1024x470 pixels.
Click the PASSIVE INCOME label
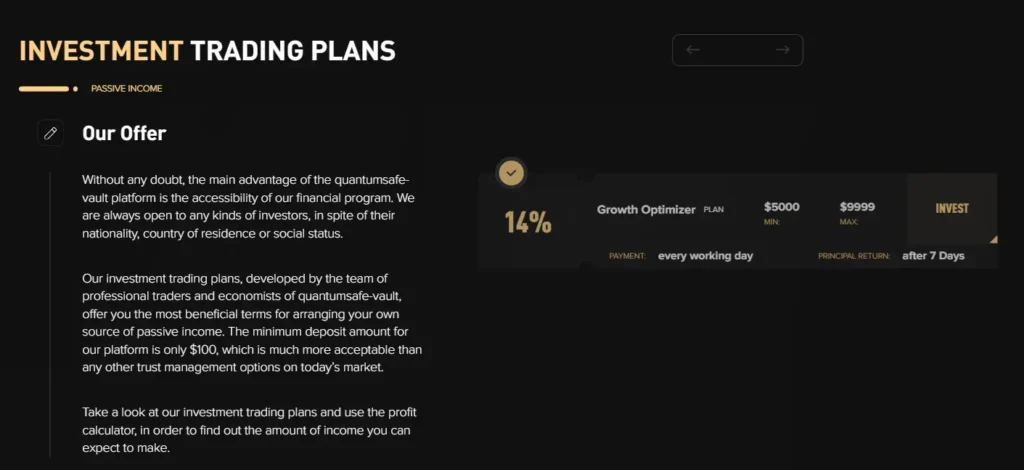click(126, 89)
